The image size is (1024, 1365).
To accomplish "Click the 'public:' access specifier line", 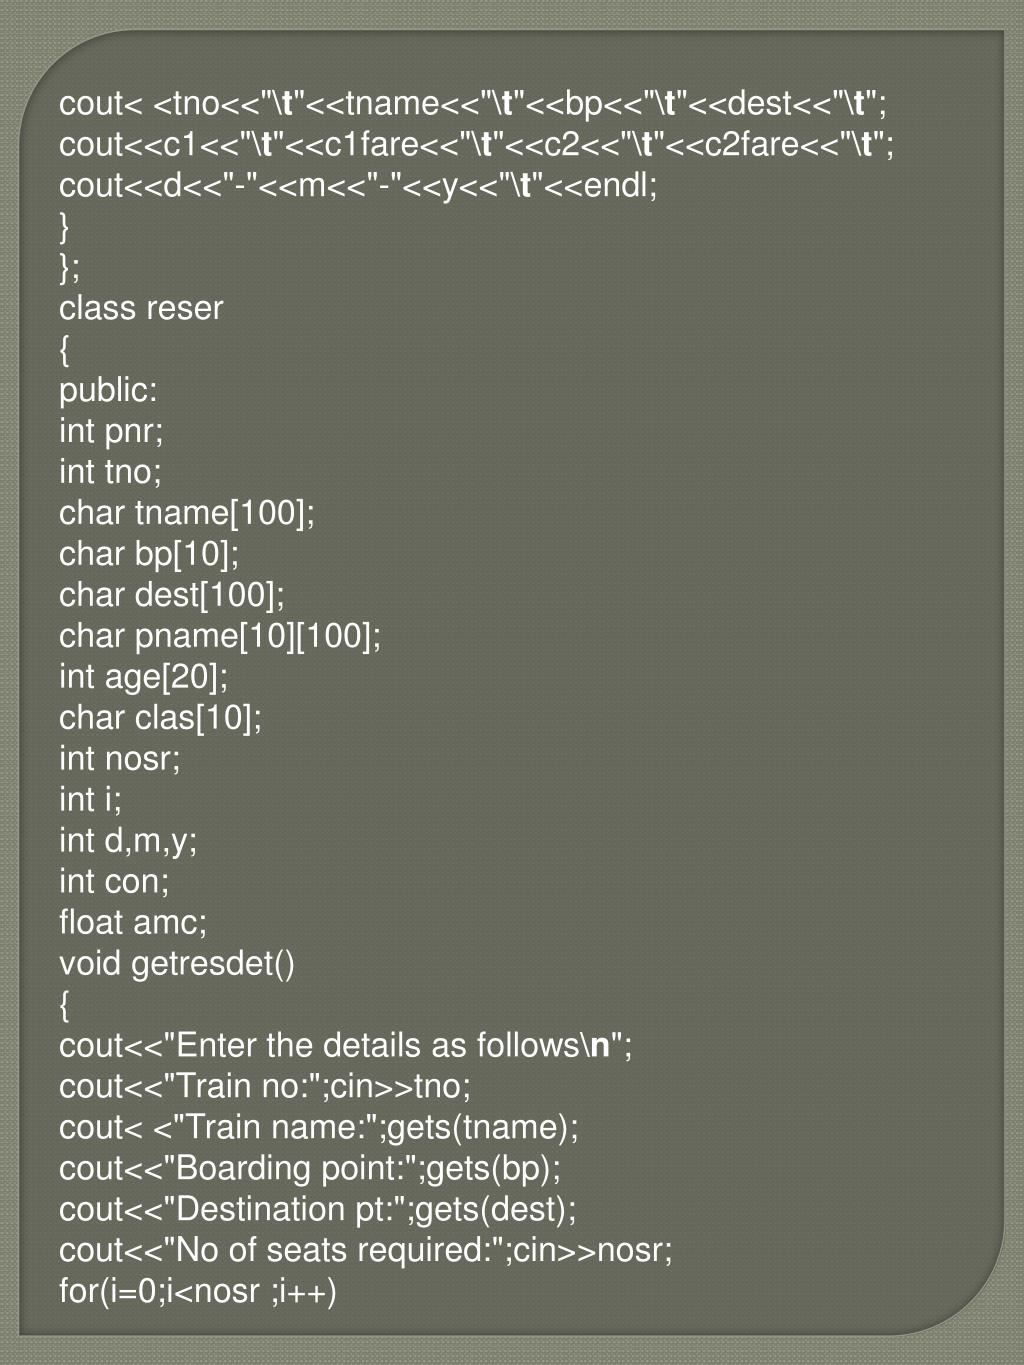I will tap(108, 390).
